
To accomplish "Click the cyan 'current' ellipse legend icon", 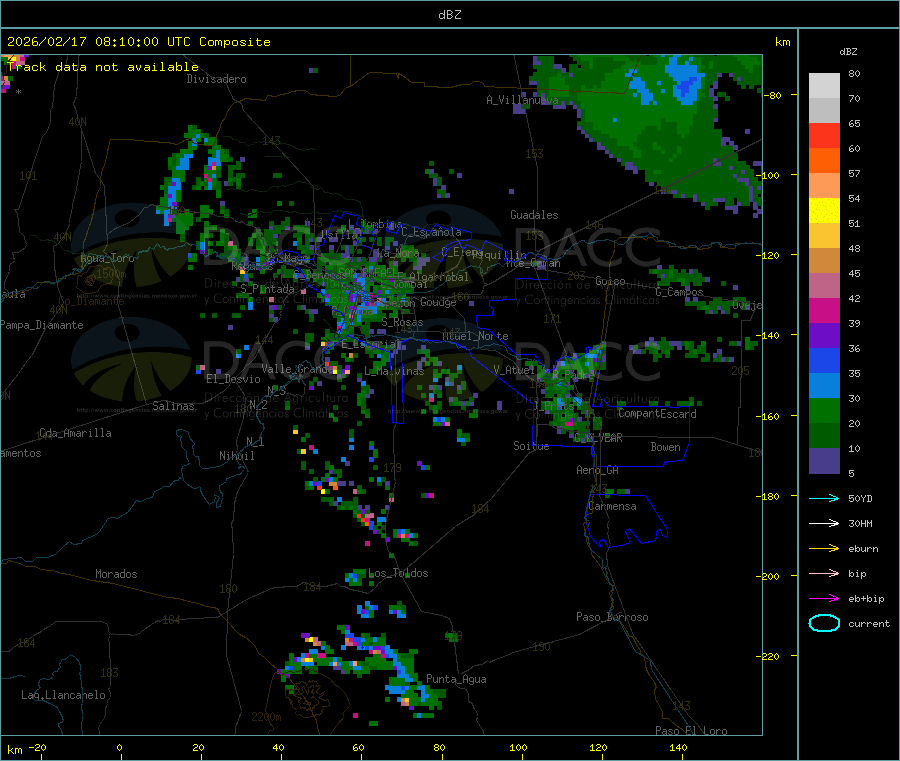I will pyautogui.click(x=824, y=623).
